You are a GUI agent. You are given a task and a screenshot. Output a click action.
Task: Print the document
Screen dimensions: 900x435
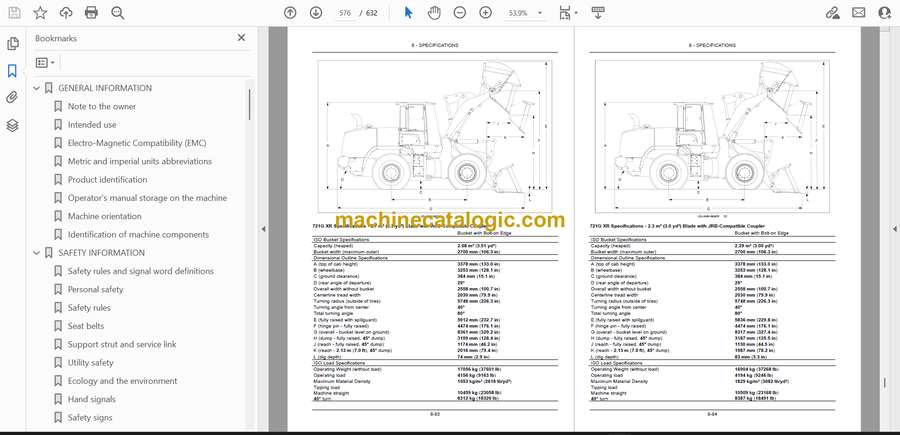tap(91, 13)
